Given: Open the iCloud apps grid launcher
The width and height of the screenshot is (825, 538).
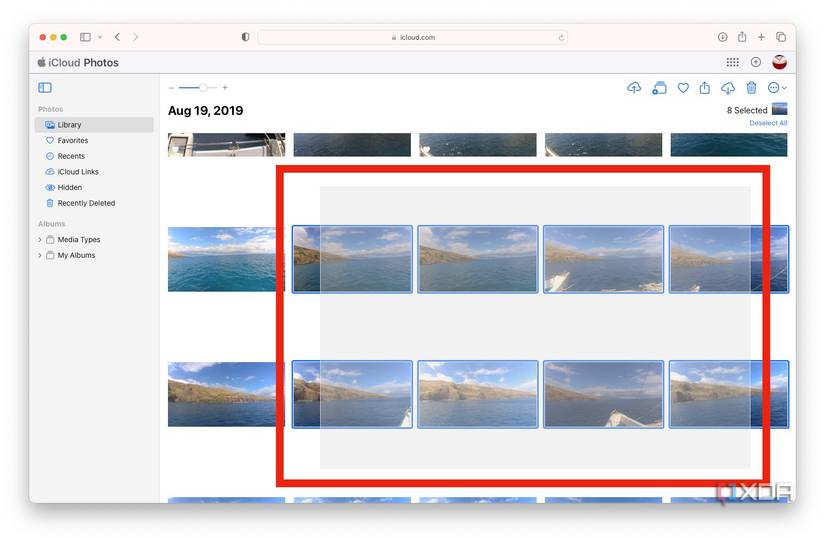Looking at the screenshot, I should click(x=732, y=62).
